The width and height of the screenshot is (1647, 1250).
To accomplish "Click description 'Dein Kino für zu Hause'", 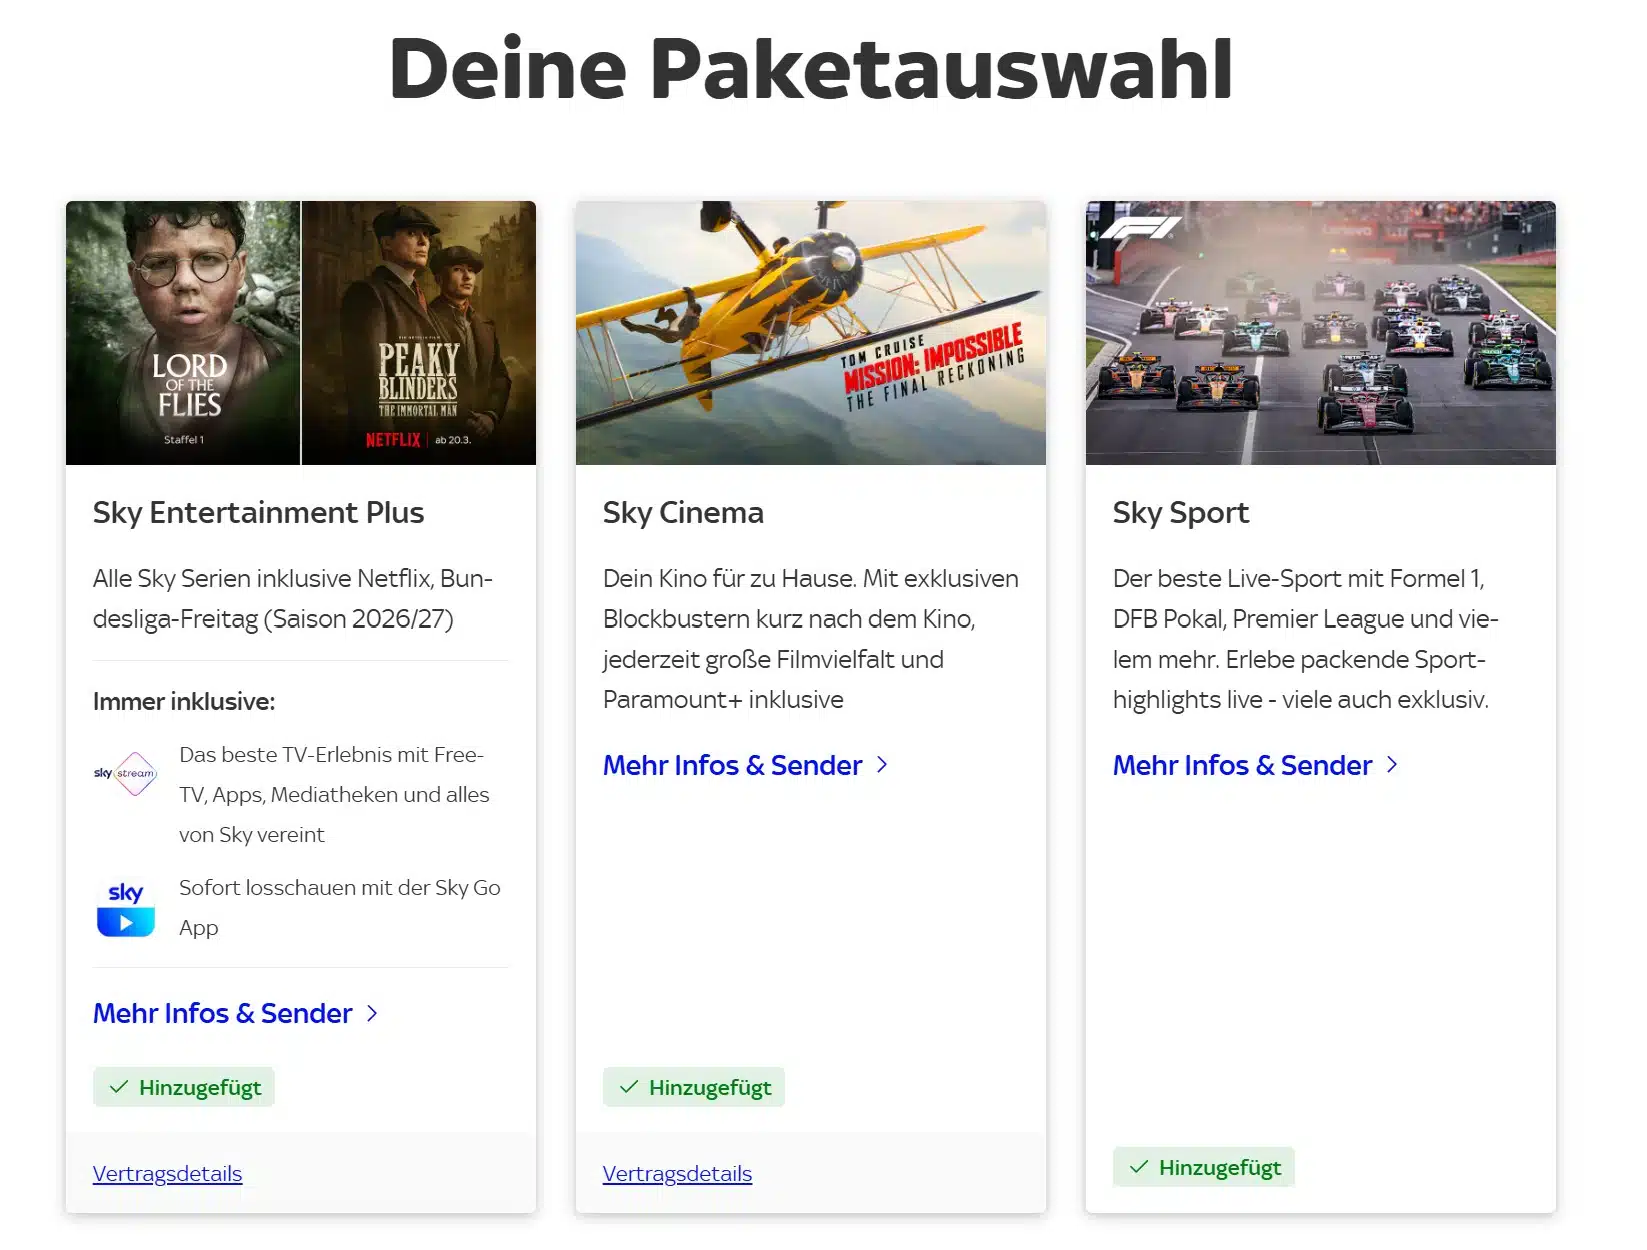I will click(811, 639).
